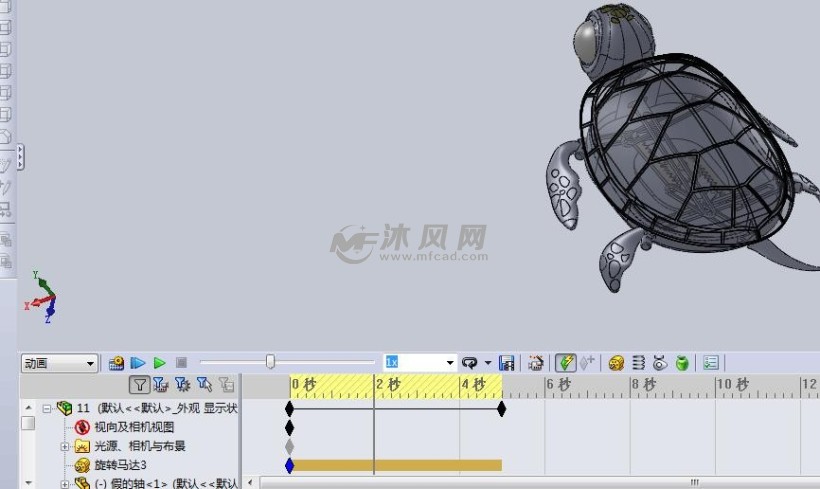
Task: Click the gray Stop button
Action: (x=181, y=362)
